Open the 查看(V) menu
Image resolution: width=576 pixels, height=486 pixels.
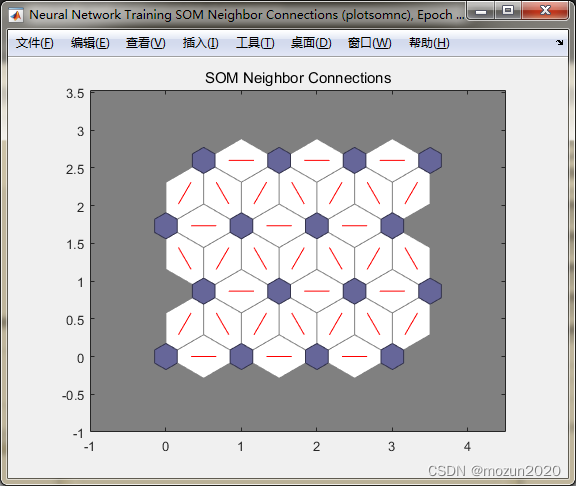pyautogui.click(x=145, y=43)
